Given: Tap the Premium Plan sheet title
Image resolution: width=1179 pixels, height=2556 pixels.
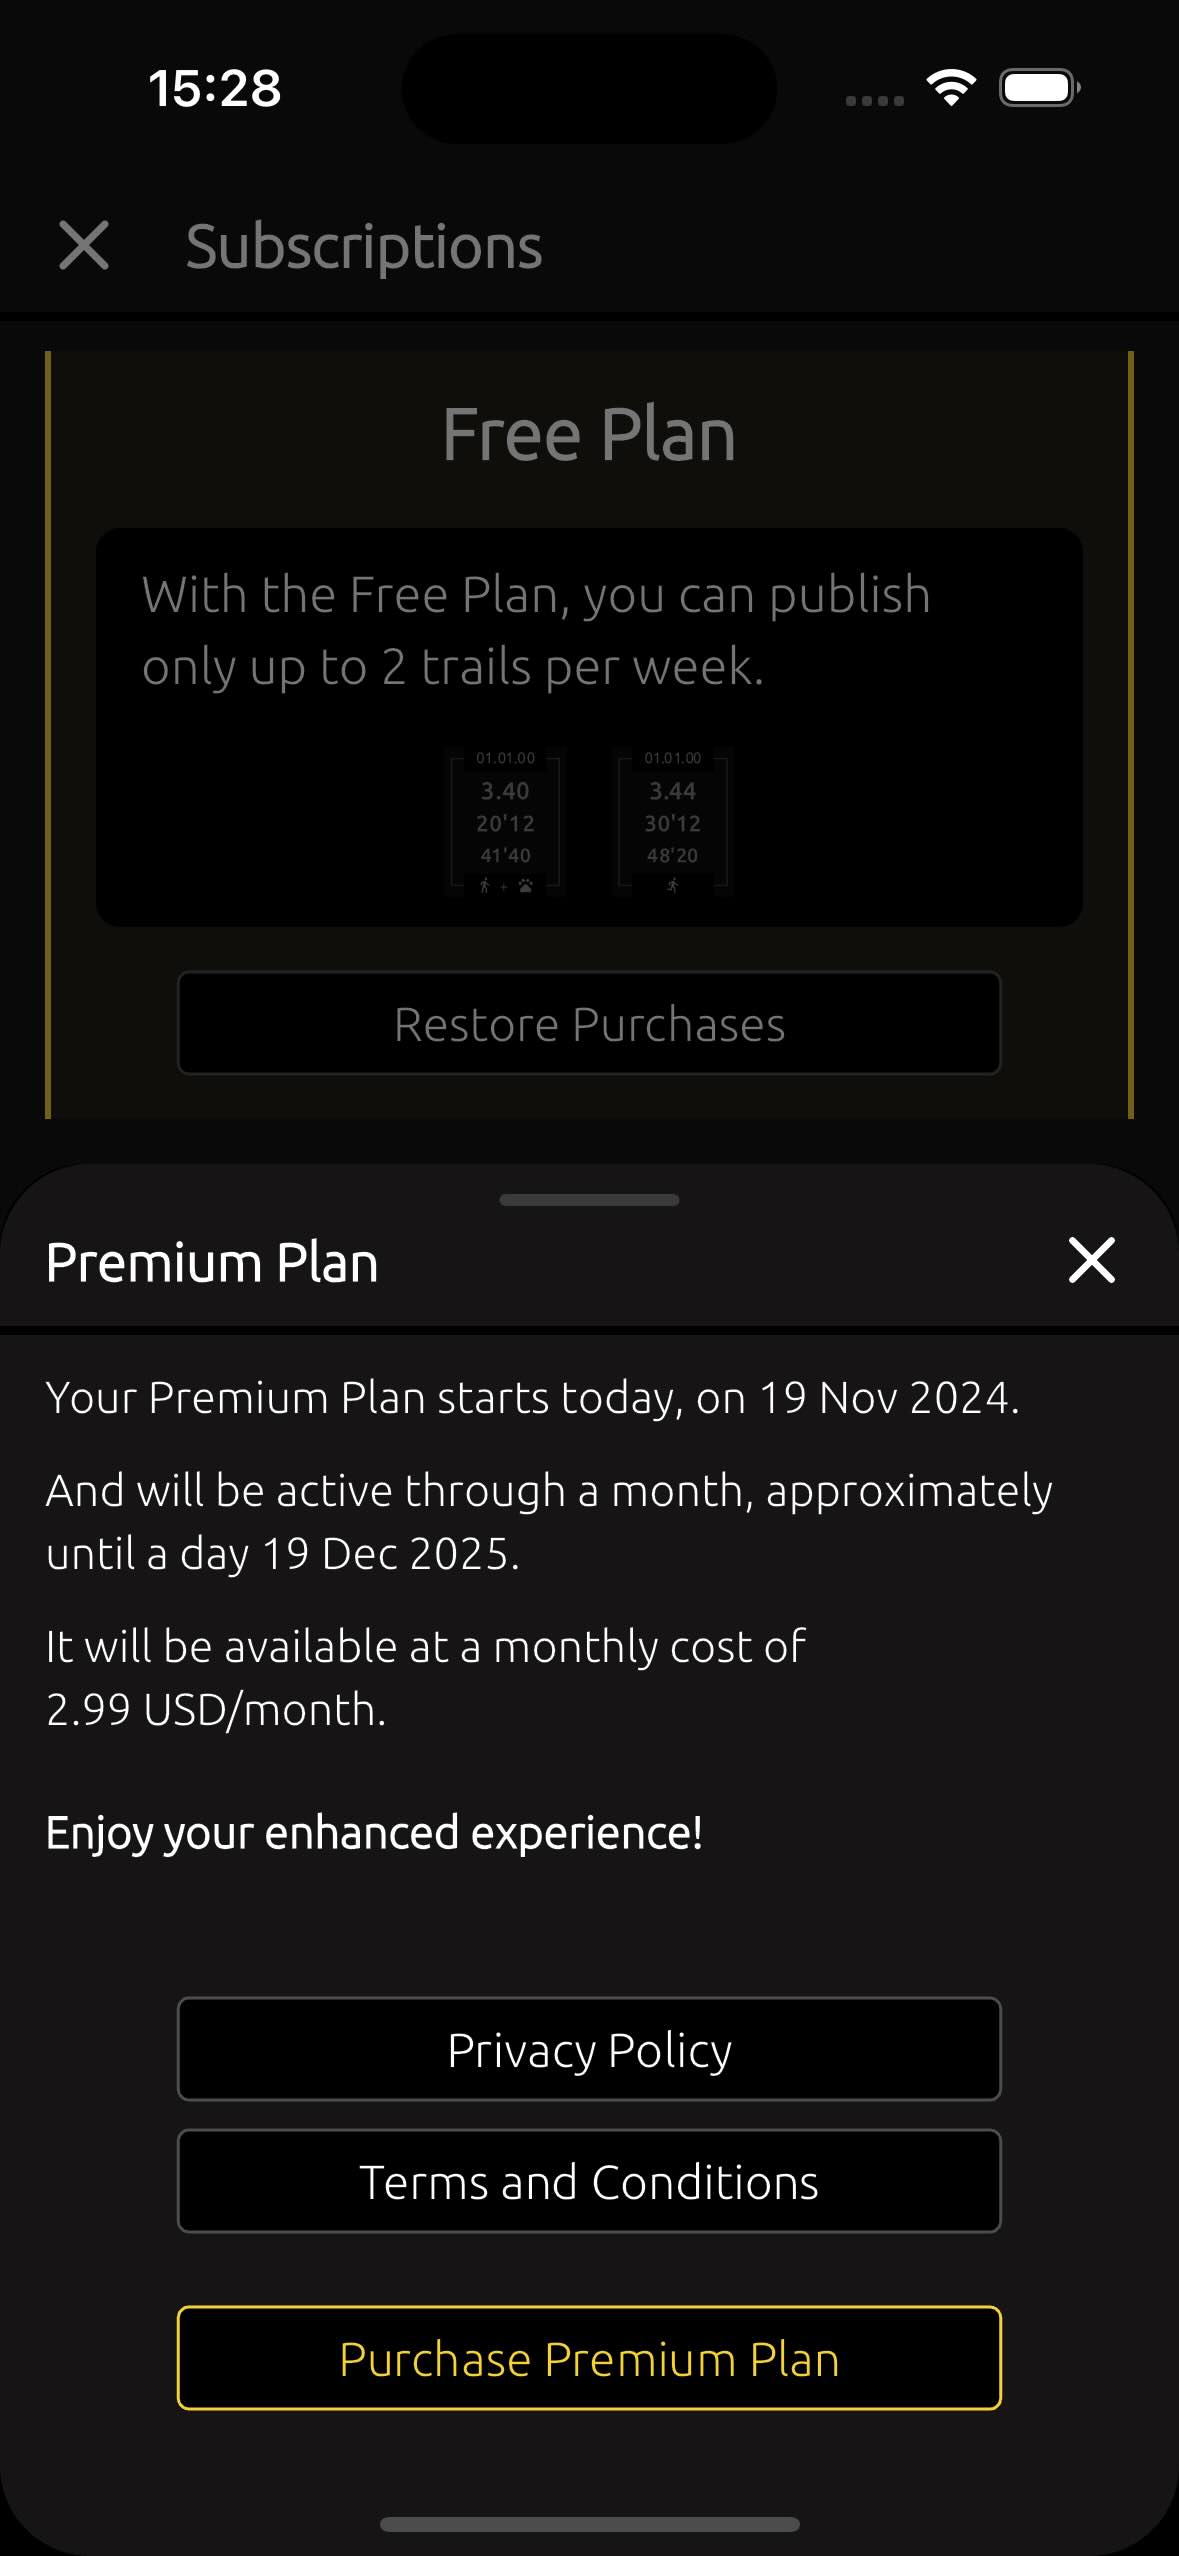Looking at the screenshot, I should click(212, 1262).
